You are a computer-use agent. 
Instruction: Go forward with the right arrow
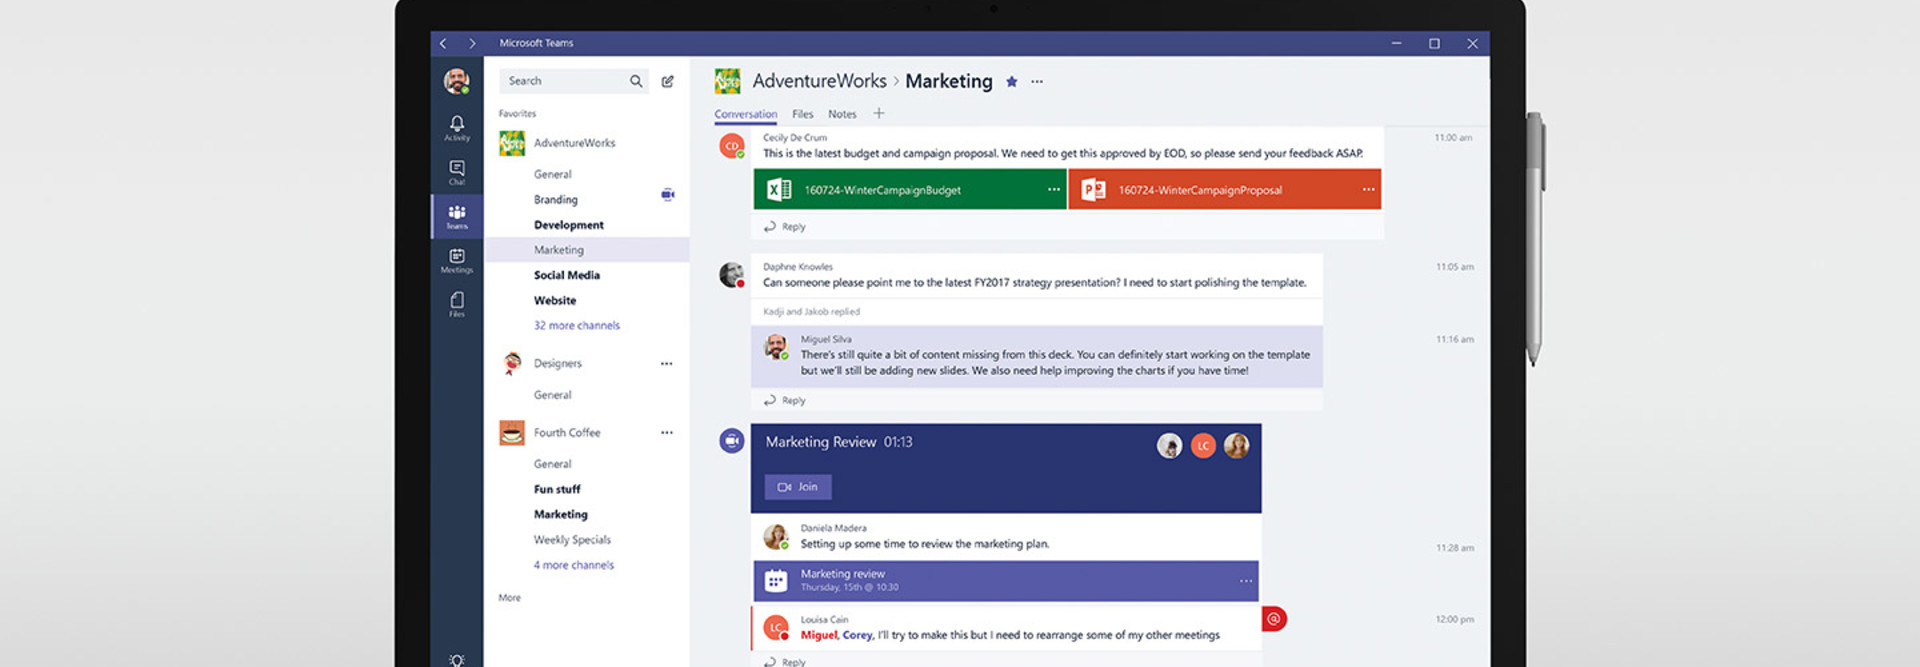472,43
